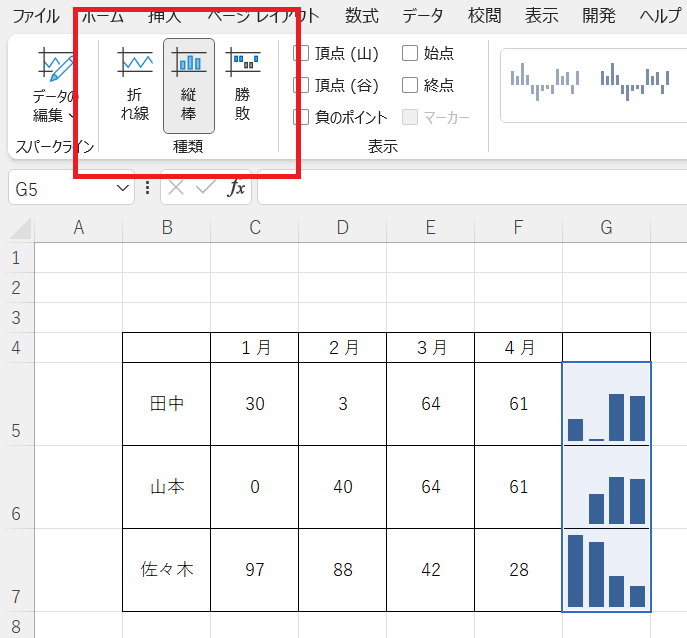
Task: Select the column G header
Action: (606, 228)
